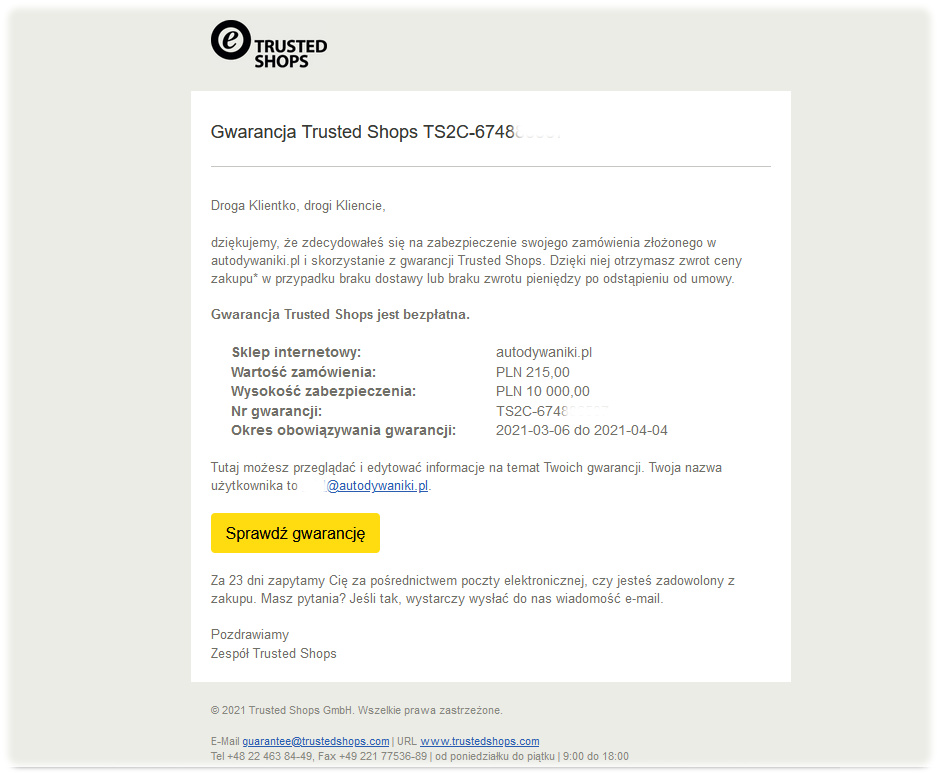Click the yellow Sprawdź gwarancję button
Screen dimensions: 939x773
point(295,533)
